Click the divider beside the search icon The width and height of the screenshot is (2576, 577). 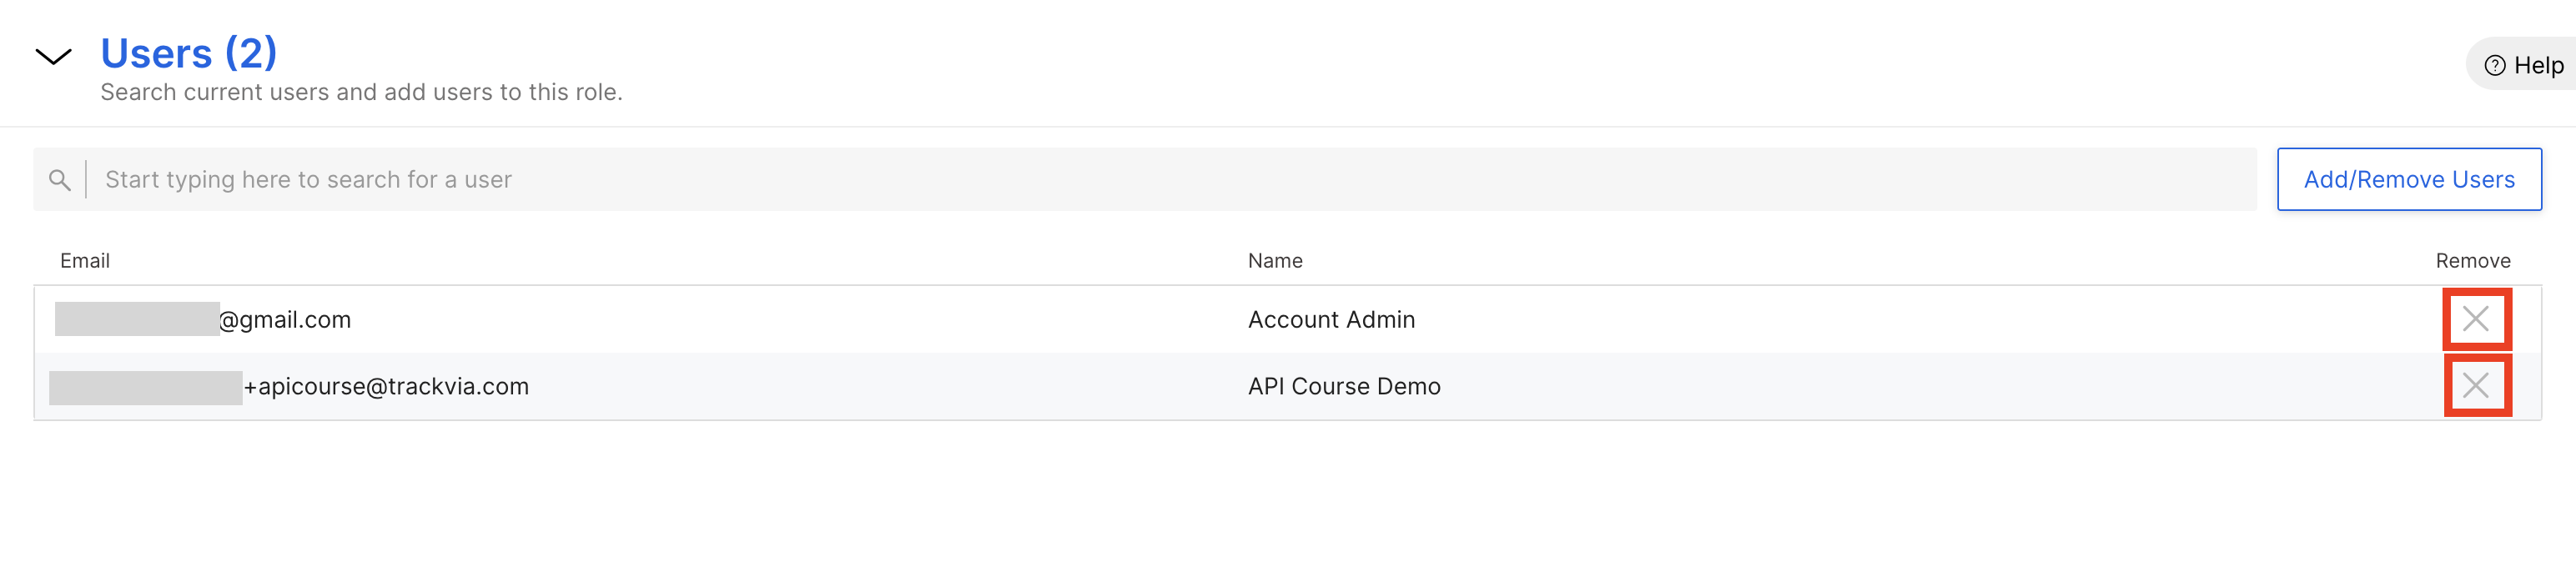point(86,179)
